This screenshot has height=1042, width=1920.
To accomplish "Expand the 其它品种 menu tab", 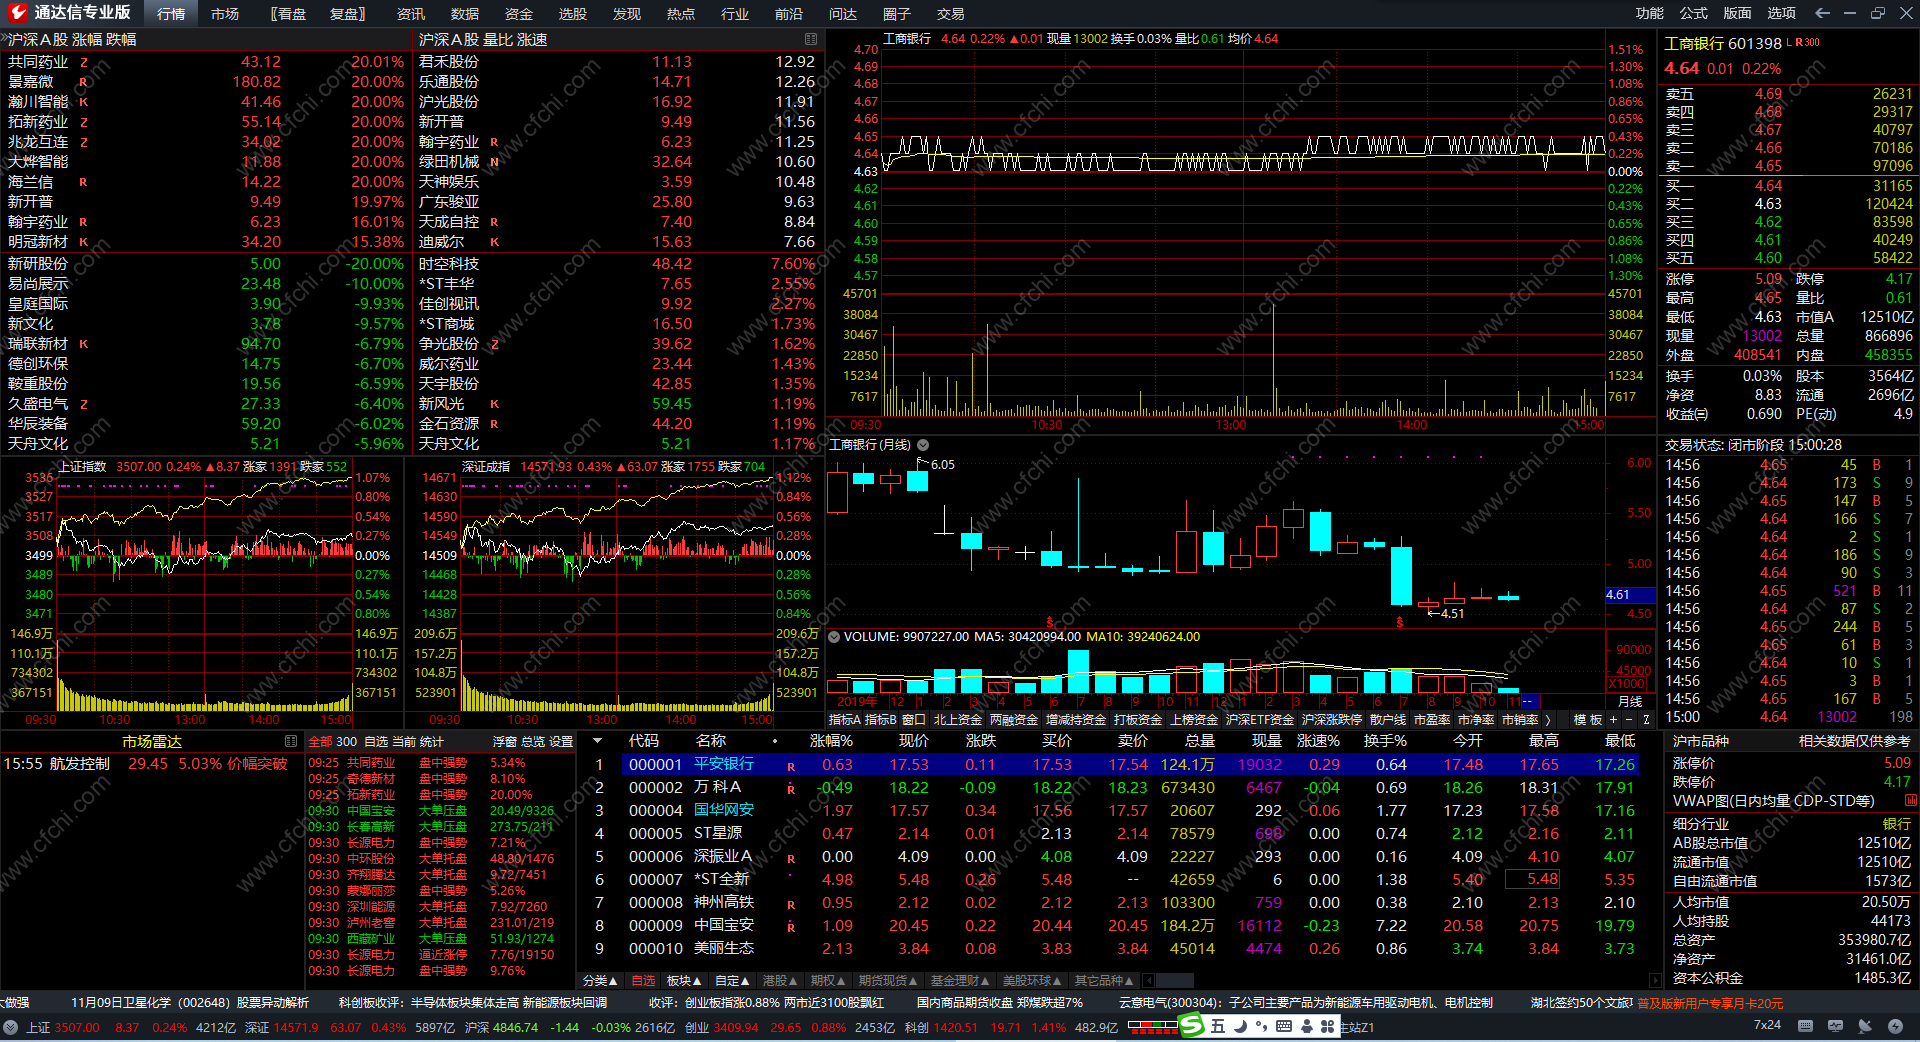I will point(1104,981).
